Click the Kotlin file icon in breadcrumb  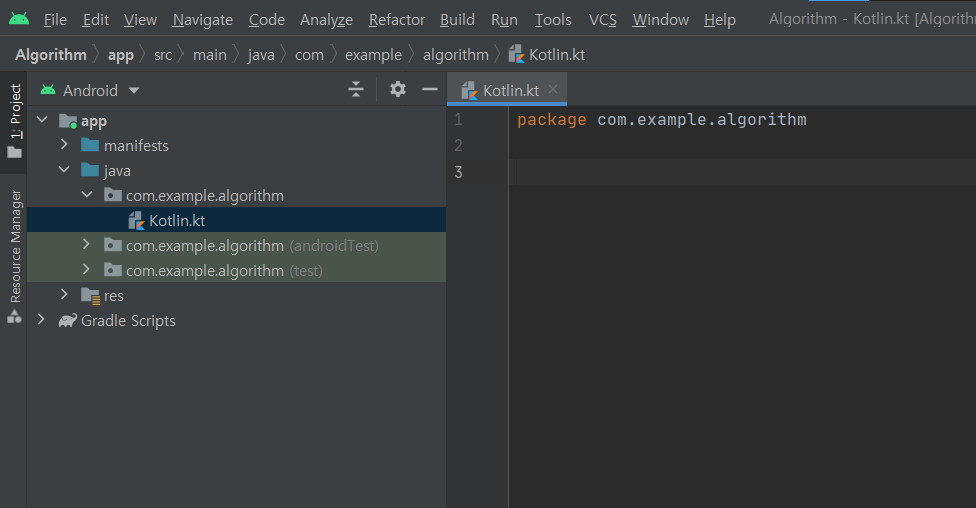click(x=516, y=55)
